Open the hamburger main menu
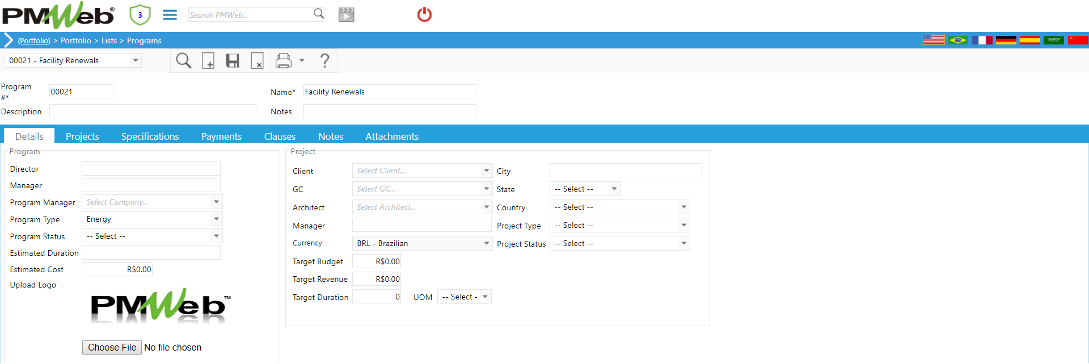The image size is (1089, 364). [x=169, y=15]
